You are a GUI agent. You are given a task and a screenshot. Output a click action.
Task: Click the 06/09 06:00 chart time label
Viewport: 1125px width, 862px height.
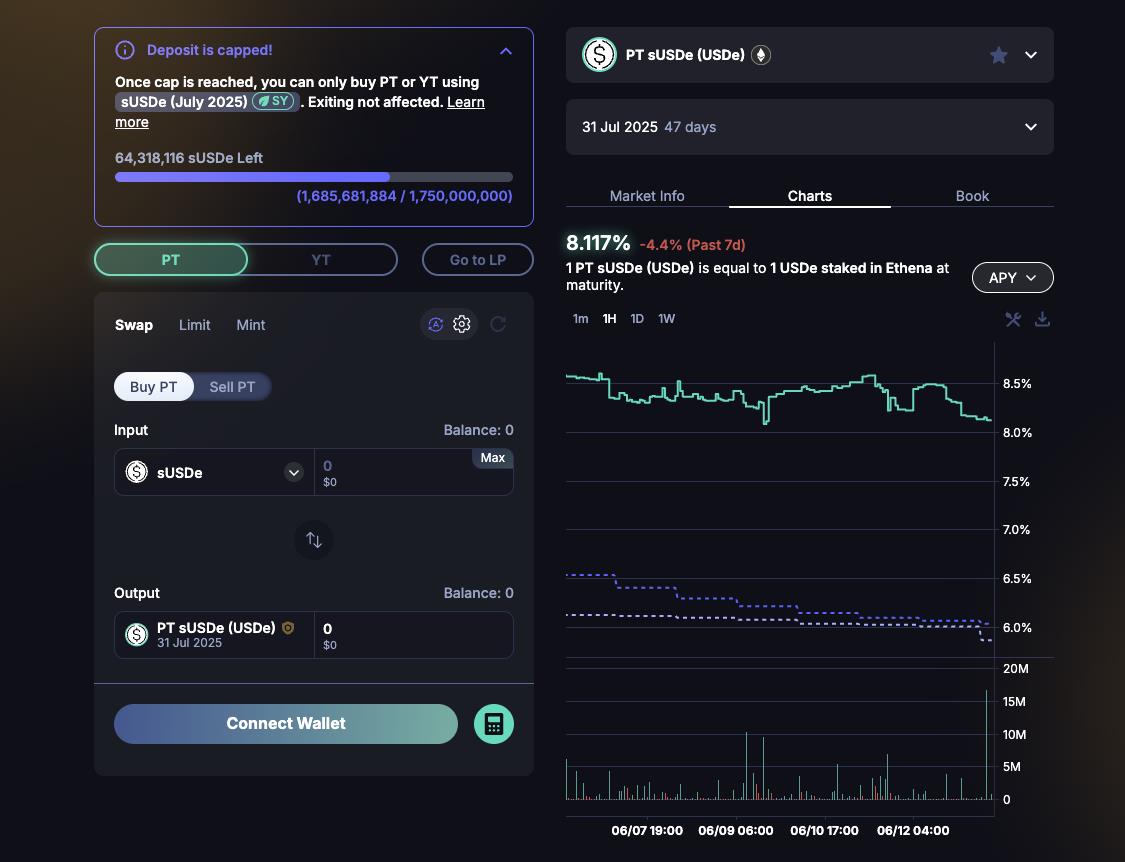pyautogui.click(x=735, y=830)
